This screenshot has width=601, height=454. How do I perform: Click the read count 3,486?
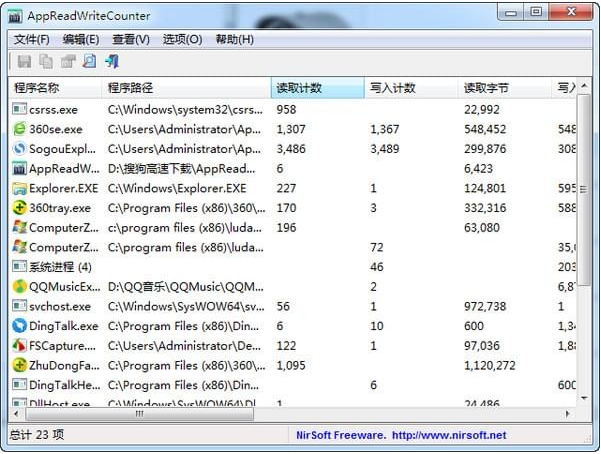click(291, 148)
